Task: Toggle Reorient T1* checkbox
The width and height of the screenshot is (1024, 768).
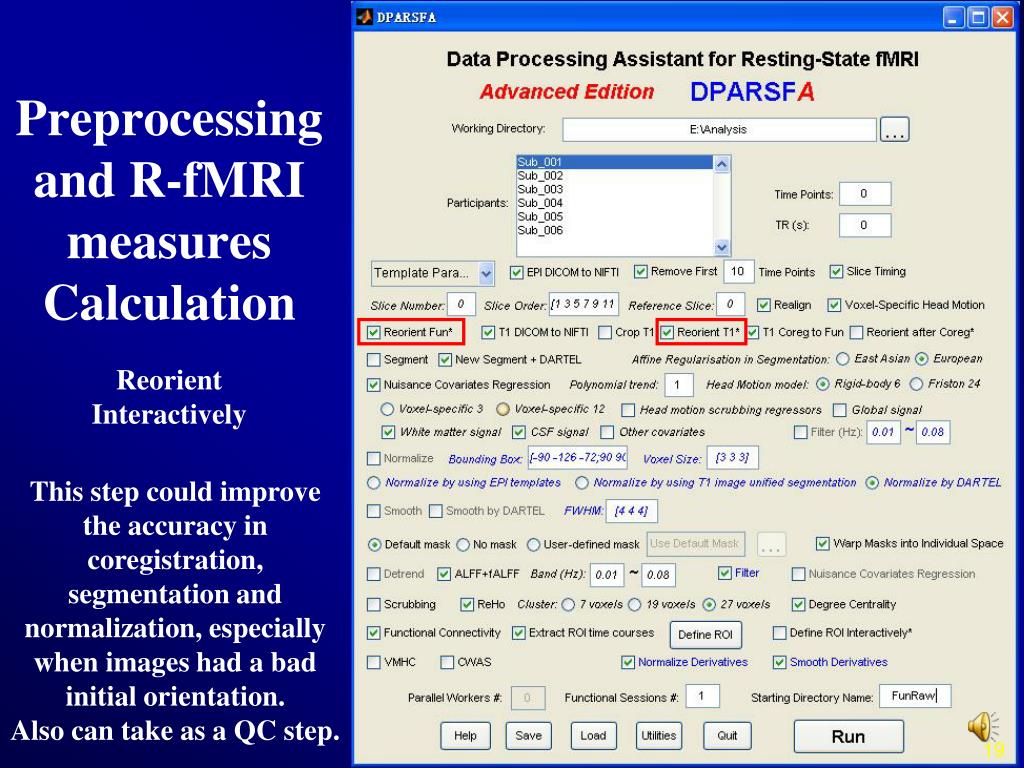Action: coord(667,332)
